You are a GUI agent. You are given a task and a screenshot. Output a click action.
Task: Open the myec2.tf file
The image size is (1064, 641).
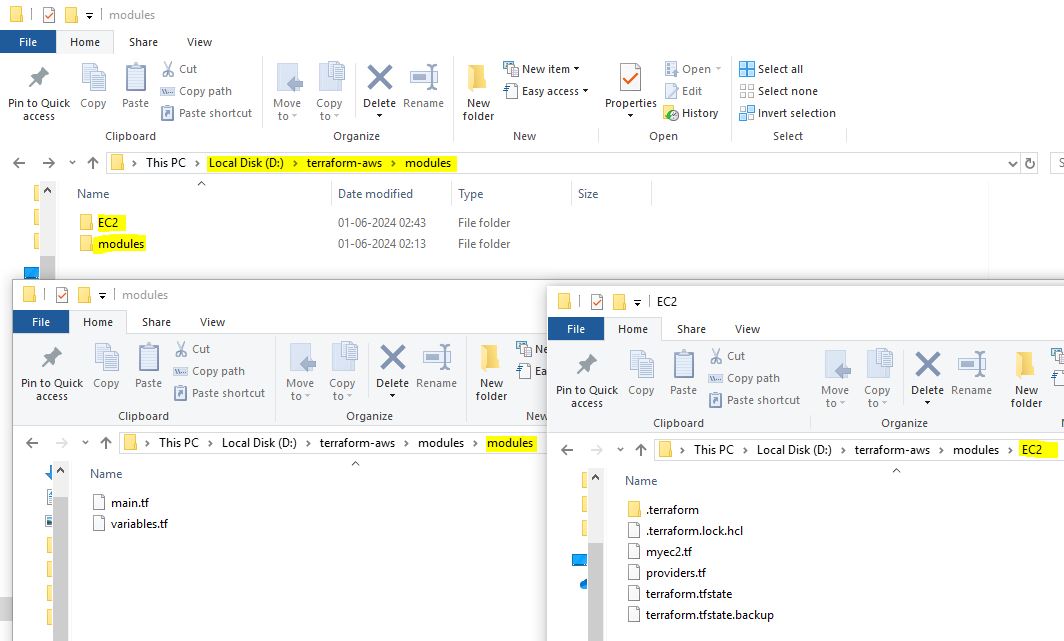tap(669, 551)
